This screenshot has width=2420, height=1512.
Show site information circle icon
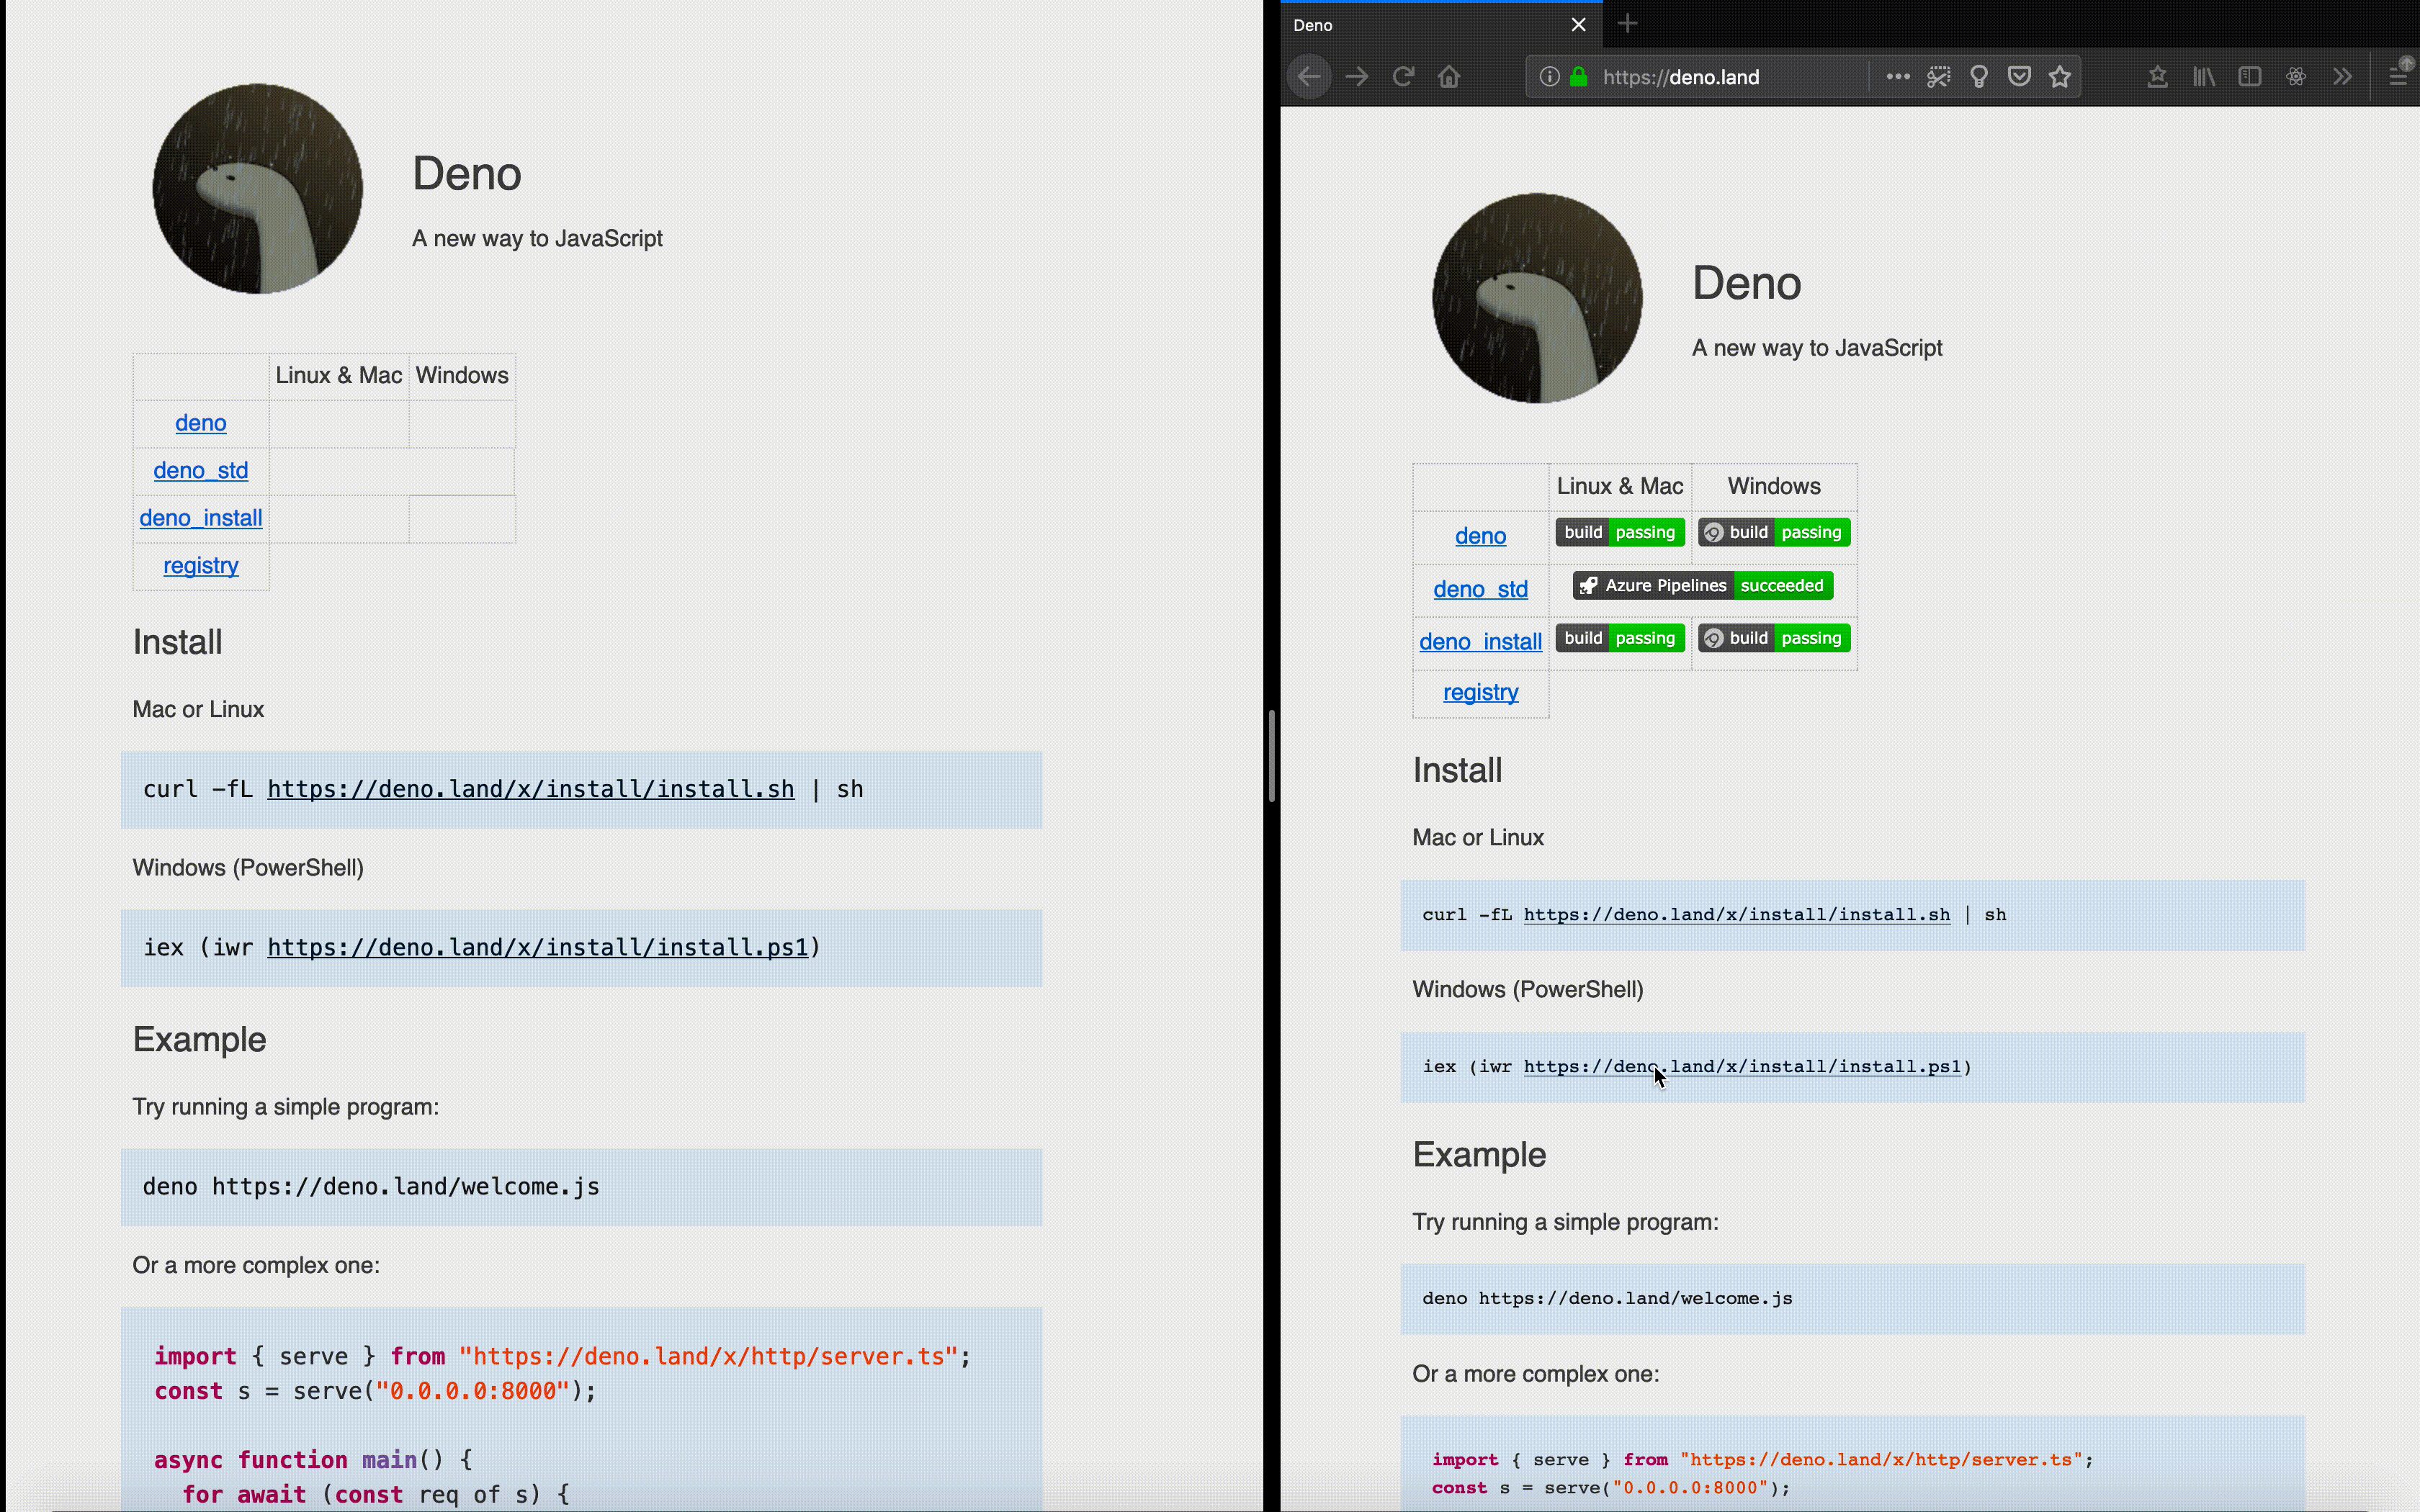(x=1549, y=77)
